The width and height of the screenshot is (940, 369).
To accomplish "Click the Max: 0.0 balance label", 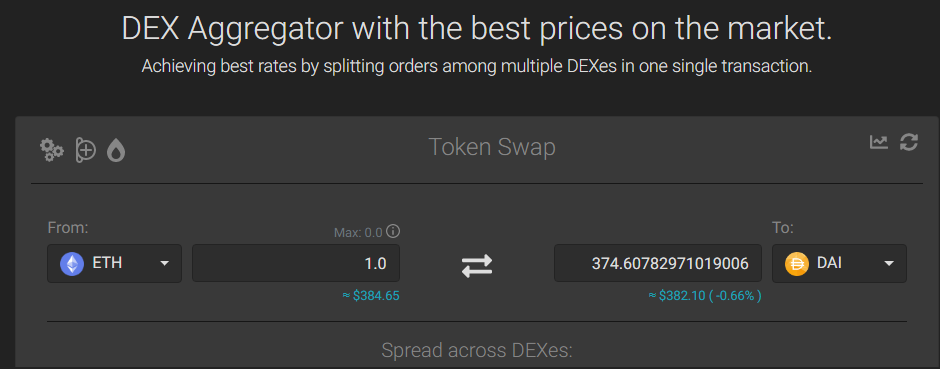I will 358,232.
